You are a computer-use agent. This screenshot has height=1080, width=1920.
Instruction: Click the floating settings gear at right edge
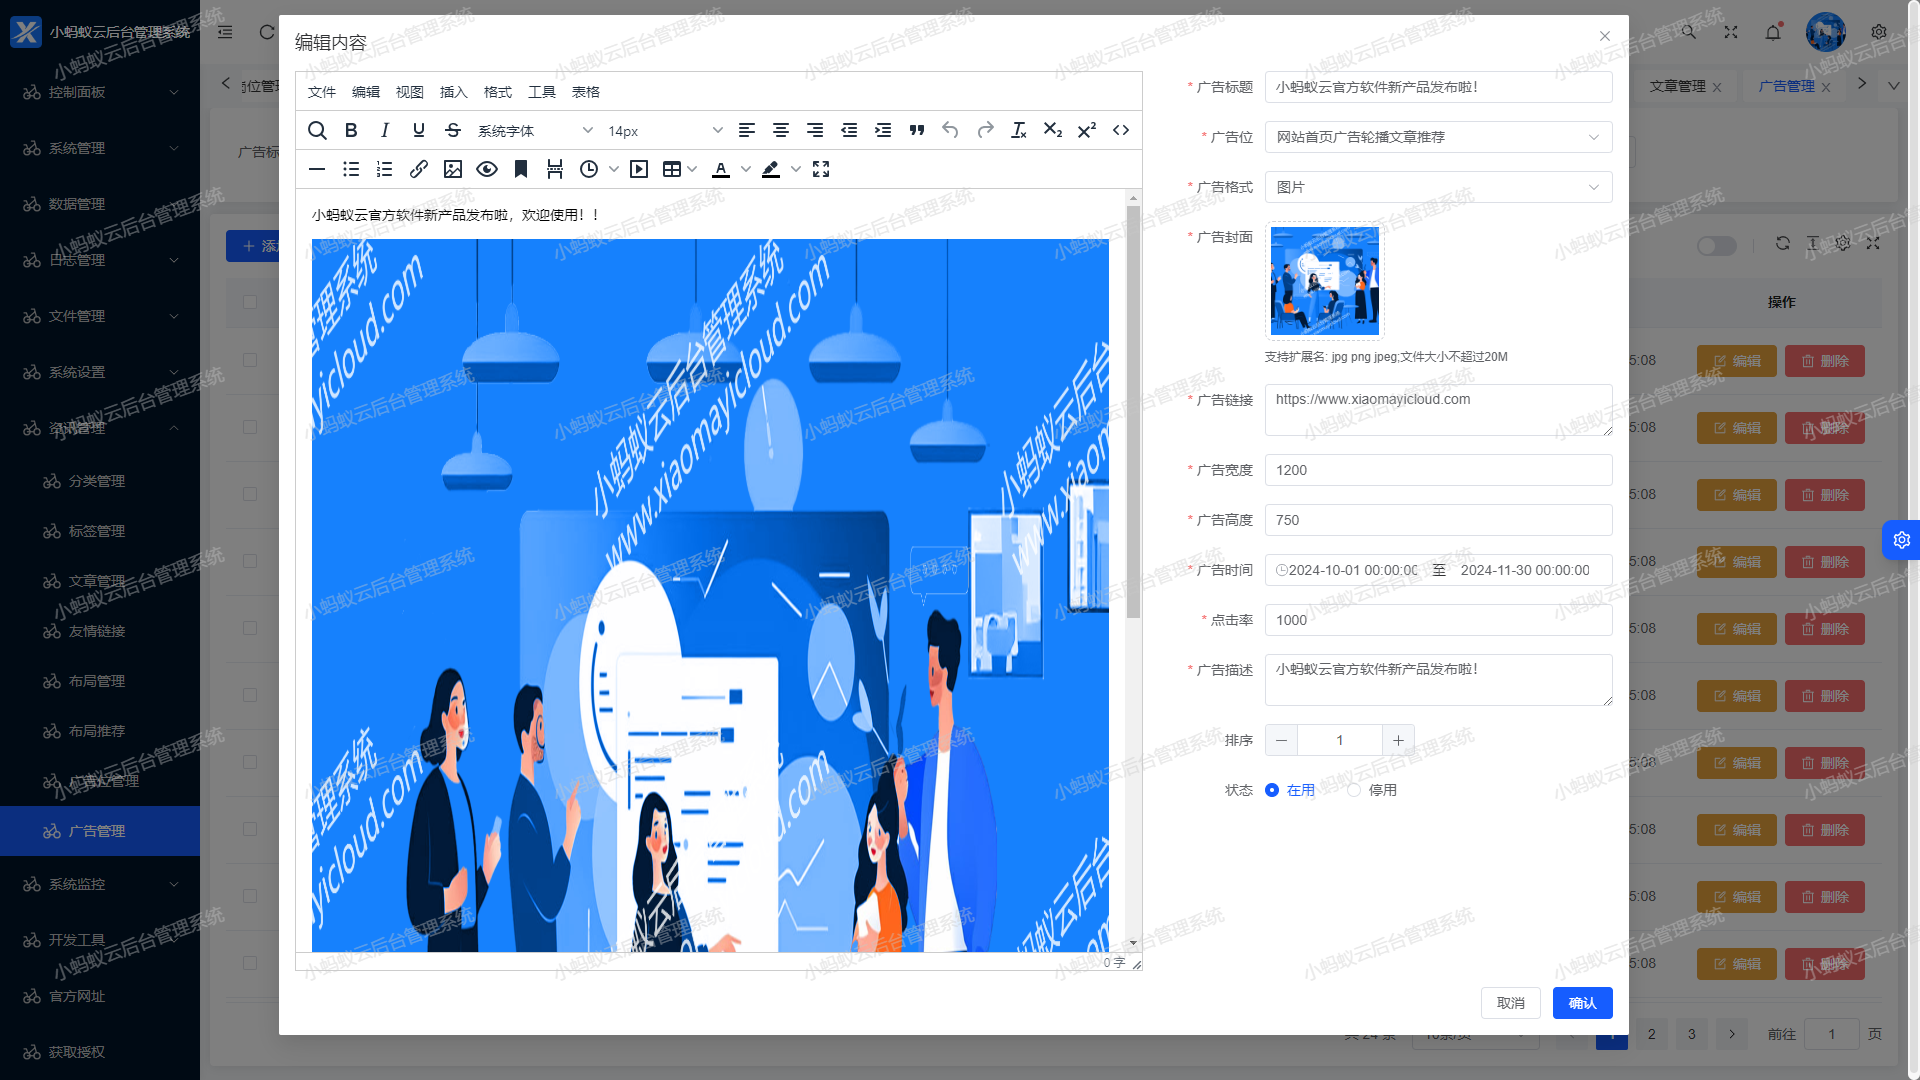pos(1901,540)
